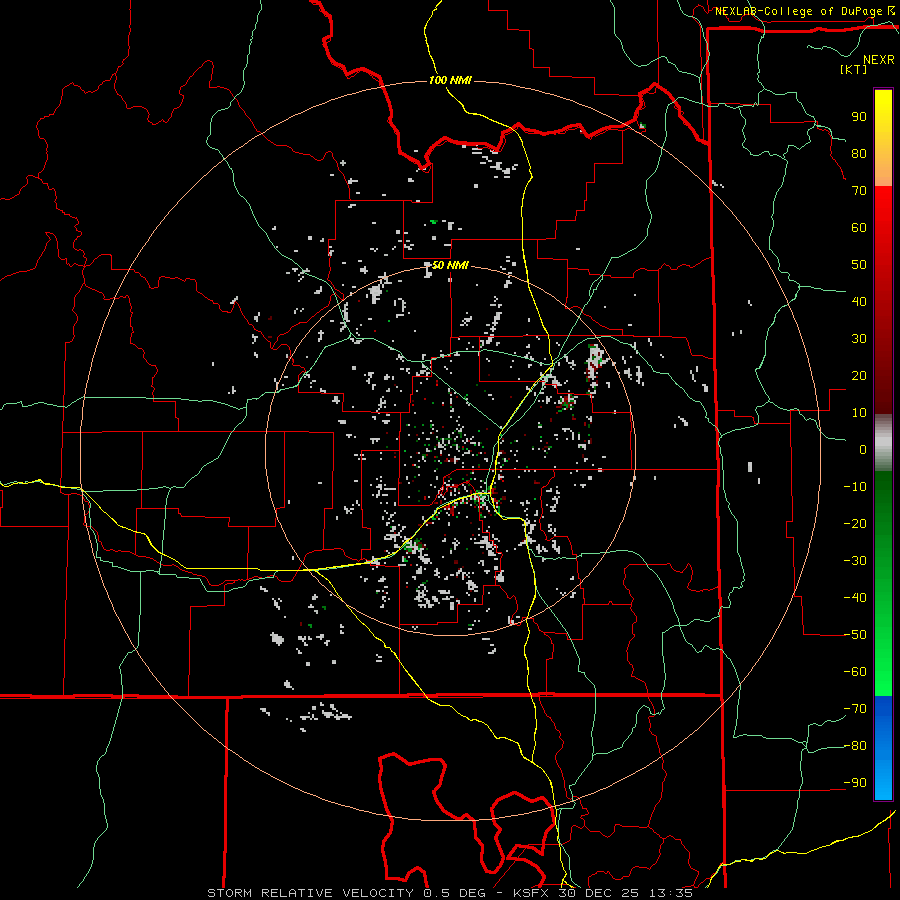The image size is (900, 900).
Task: Select the -20 tick label on the scale
Action: click(855, 523)
